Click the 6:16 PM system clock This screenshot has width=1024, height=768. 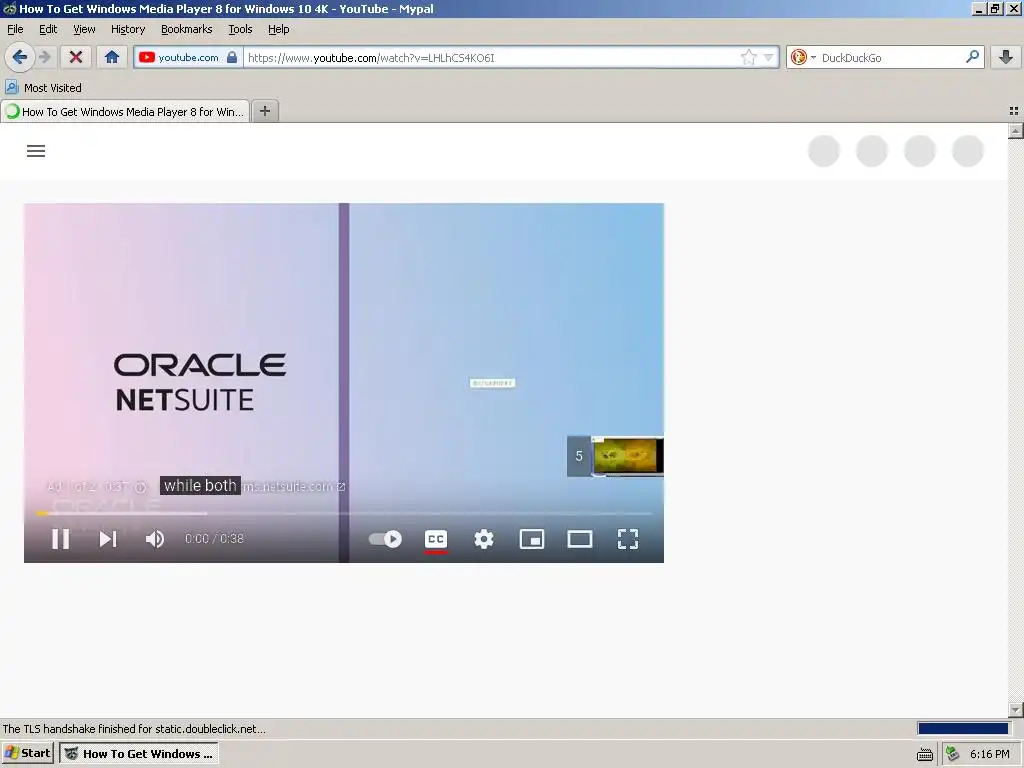989,754
